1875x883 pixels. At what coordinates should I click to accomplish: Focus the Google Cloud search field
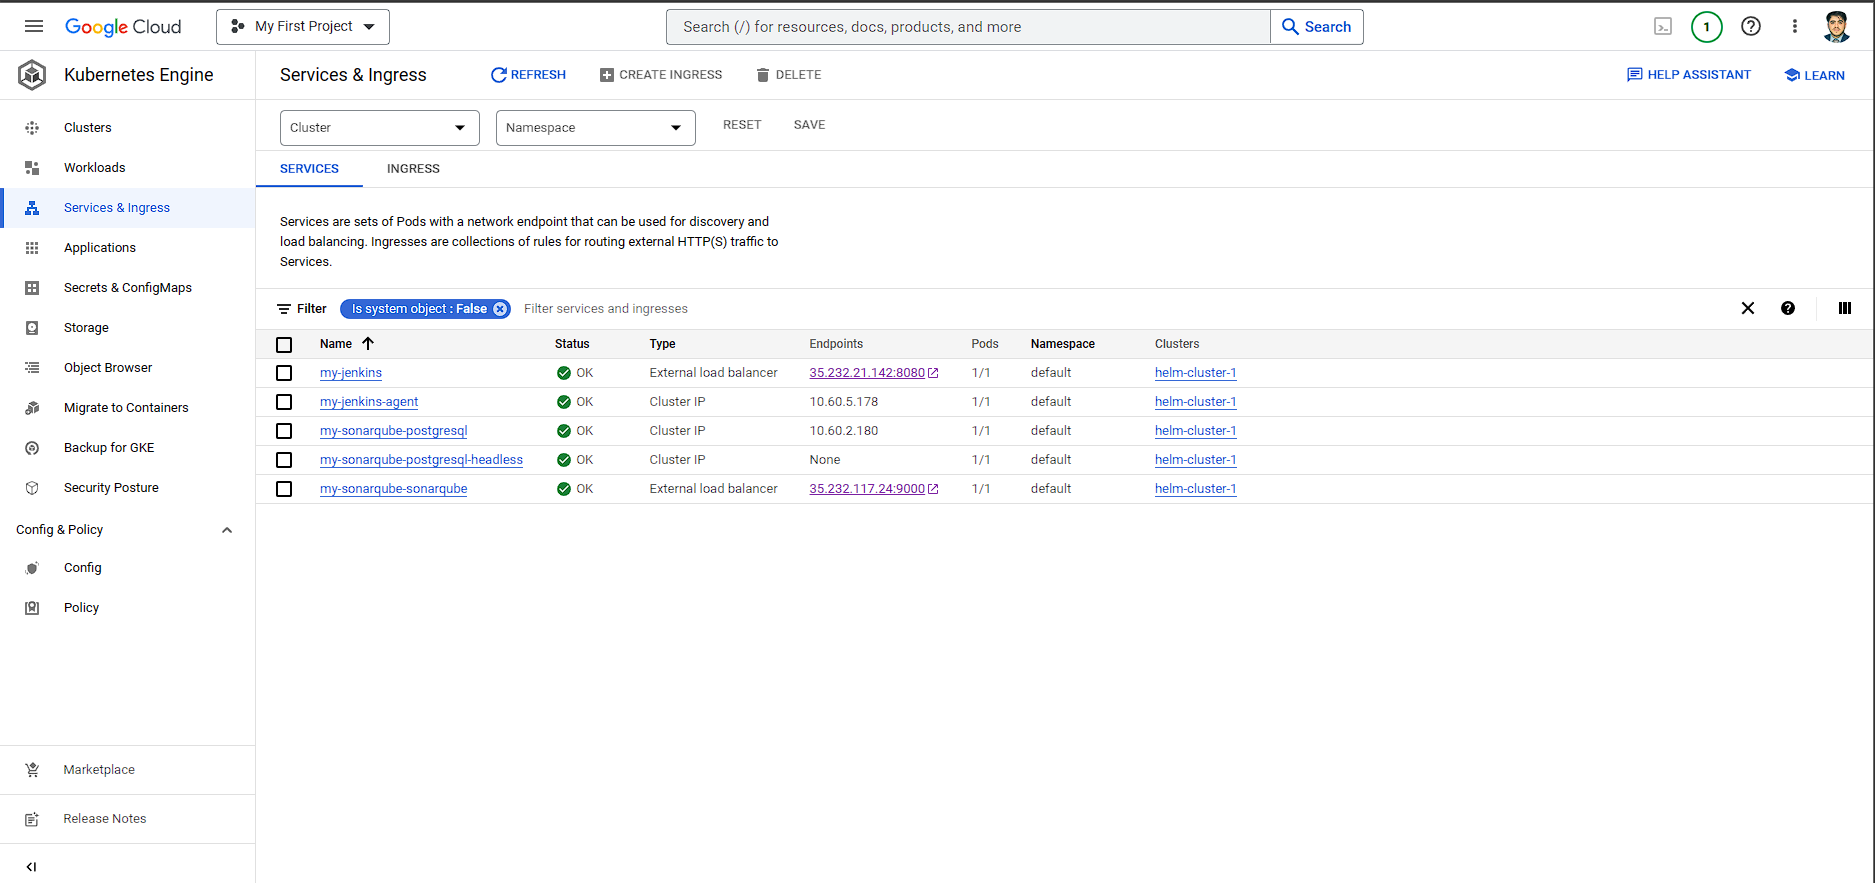pyautogui.click(x=968, y=27)
